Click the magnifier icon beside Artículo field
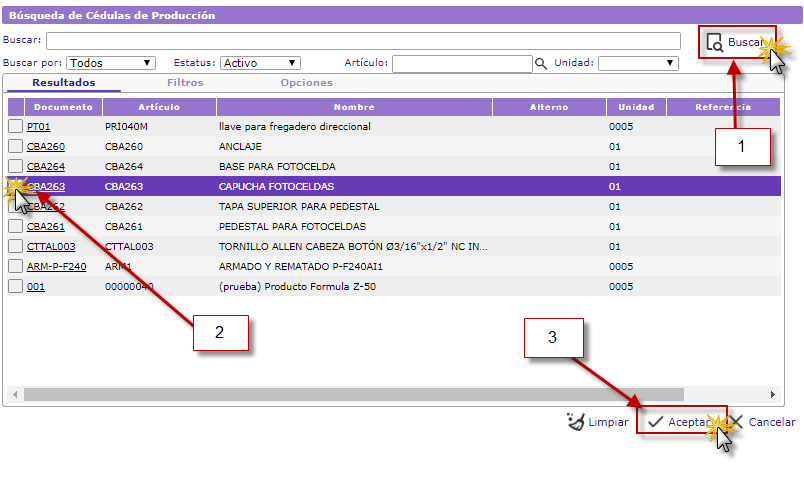 (541, 63)
